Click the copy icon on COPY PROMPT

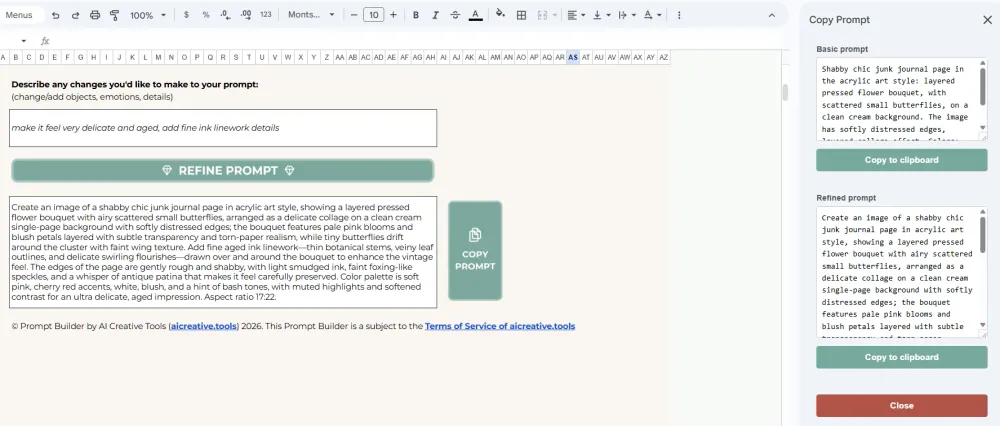coord(475,235)
